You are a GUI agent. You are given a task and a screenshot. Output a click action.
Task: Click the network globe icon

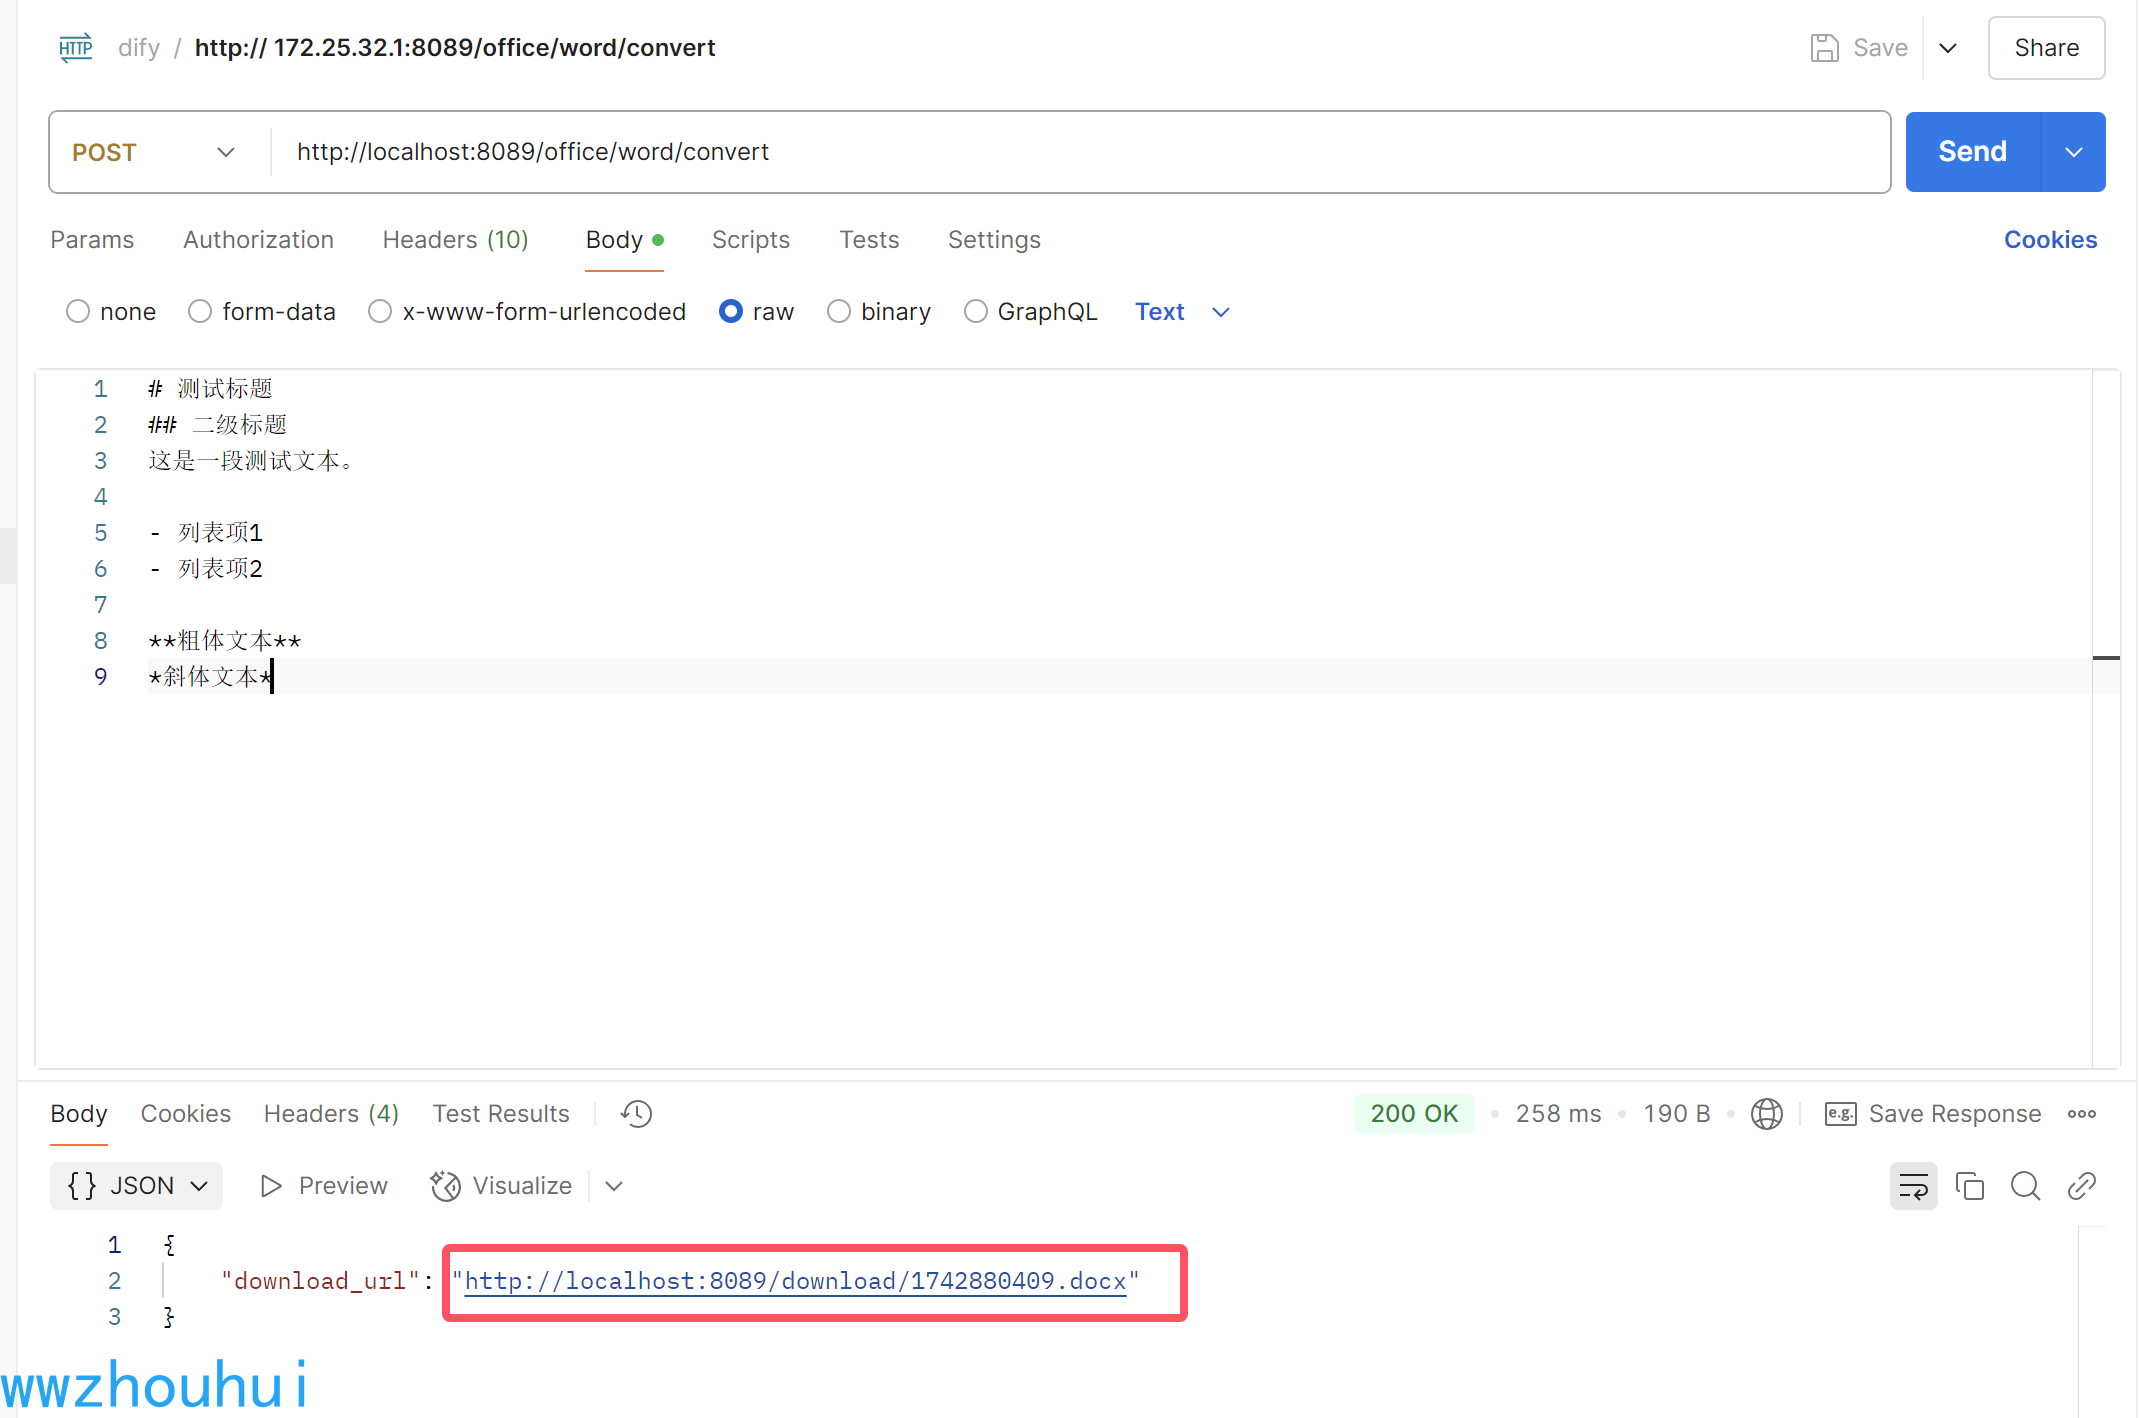pyautogui.click(x=1766, y=1114)
